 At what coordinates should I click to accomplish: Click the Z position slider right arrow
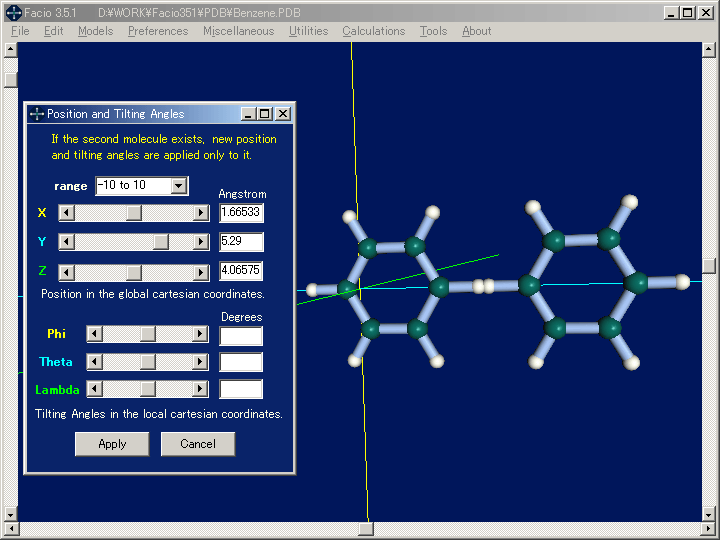click(x=201, y=272)
